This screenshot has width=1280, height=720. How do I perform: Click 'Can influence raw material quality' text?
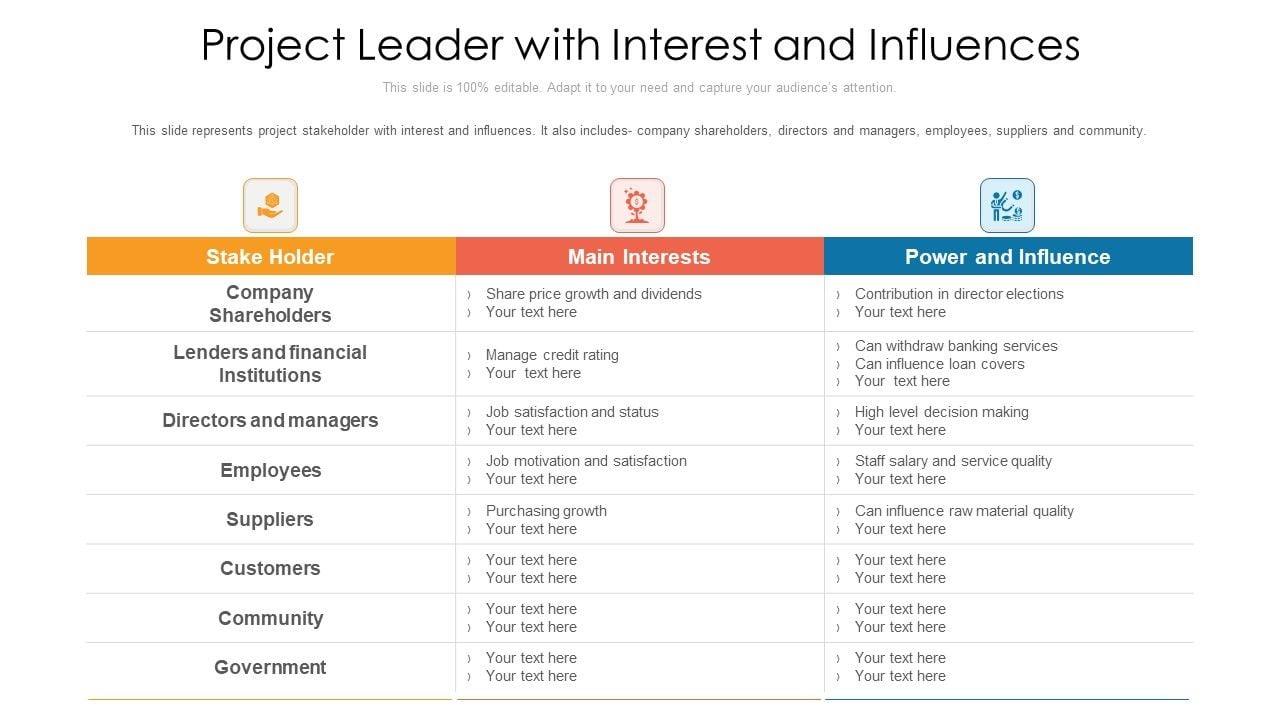(x=963, y=511)
